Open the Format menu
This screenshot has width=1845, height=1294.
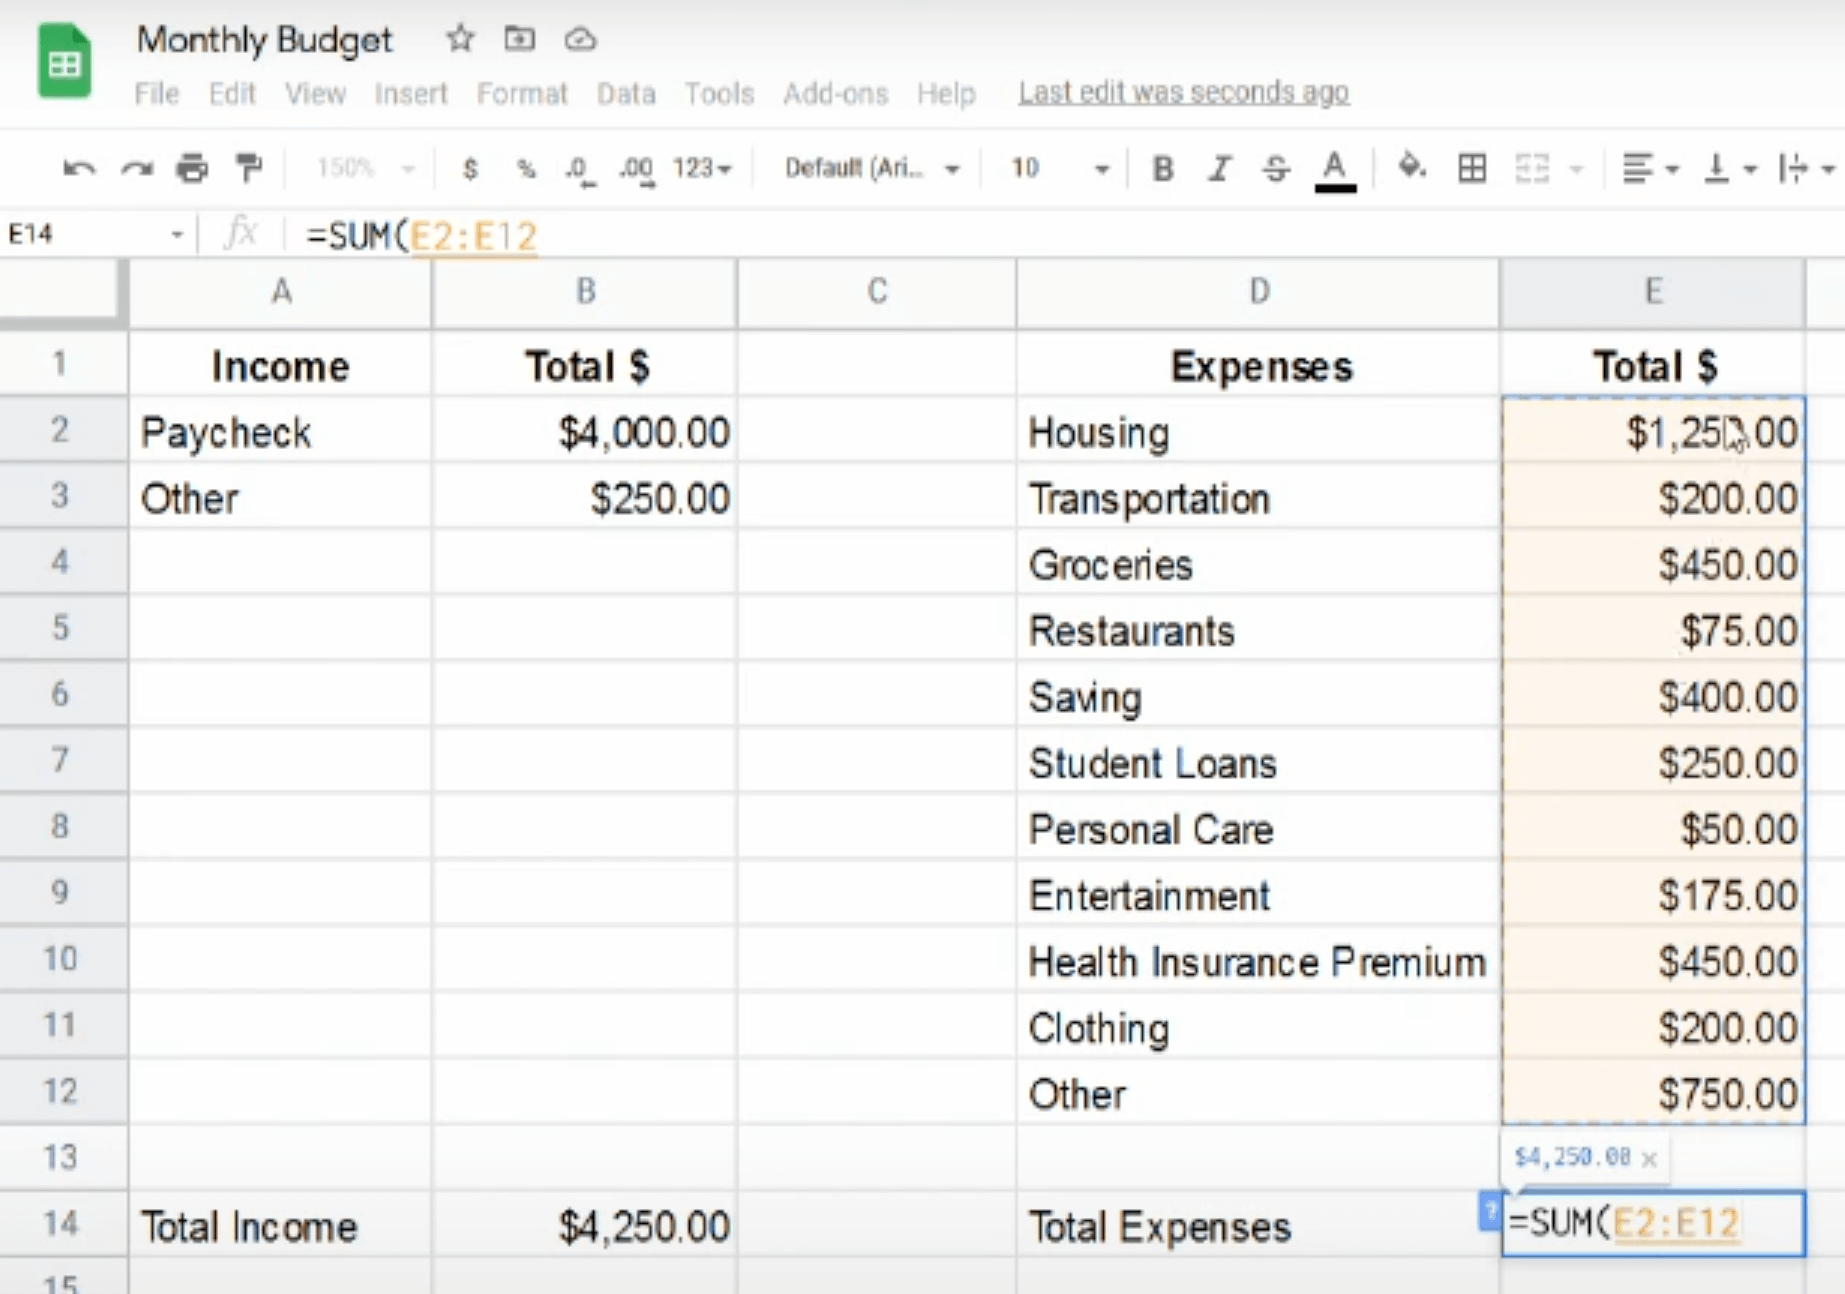[522, 93]
